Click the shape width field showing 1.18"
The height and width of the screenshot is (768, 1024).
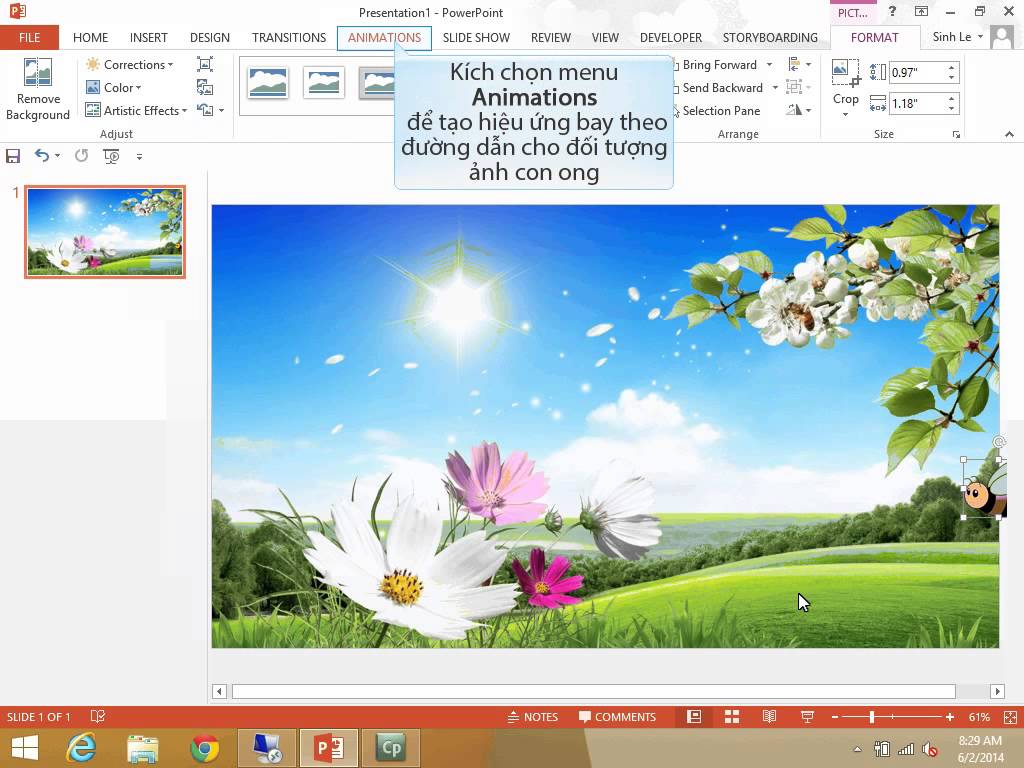(917, 103)
